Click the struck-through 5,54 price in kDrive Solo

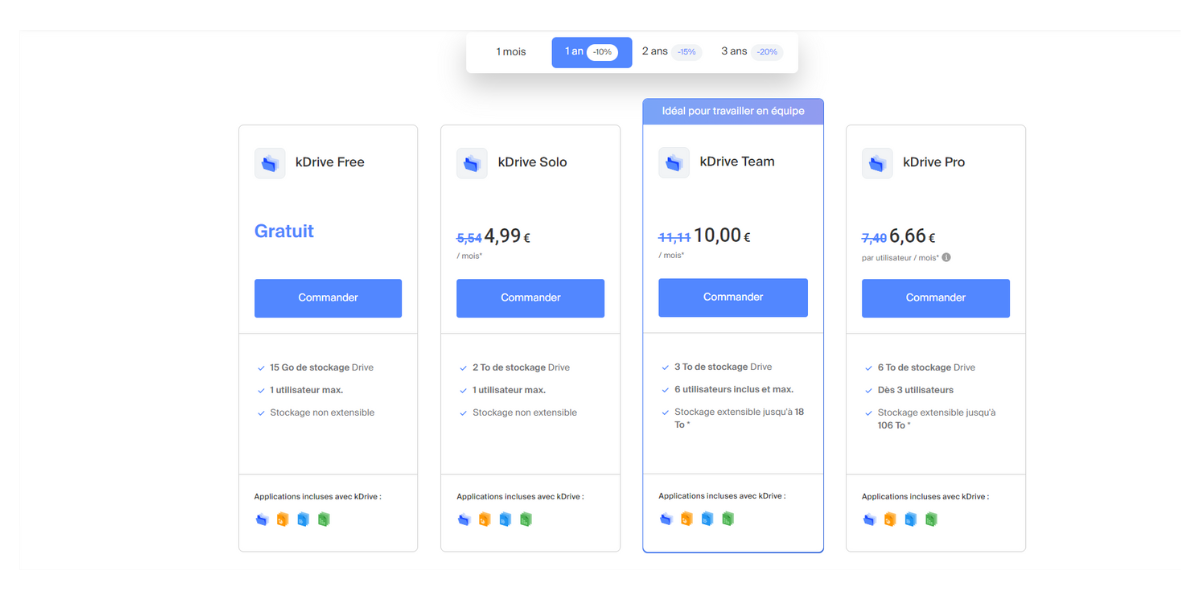point(469,238)
